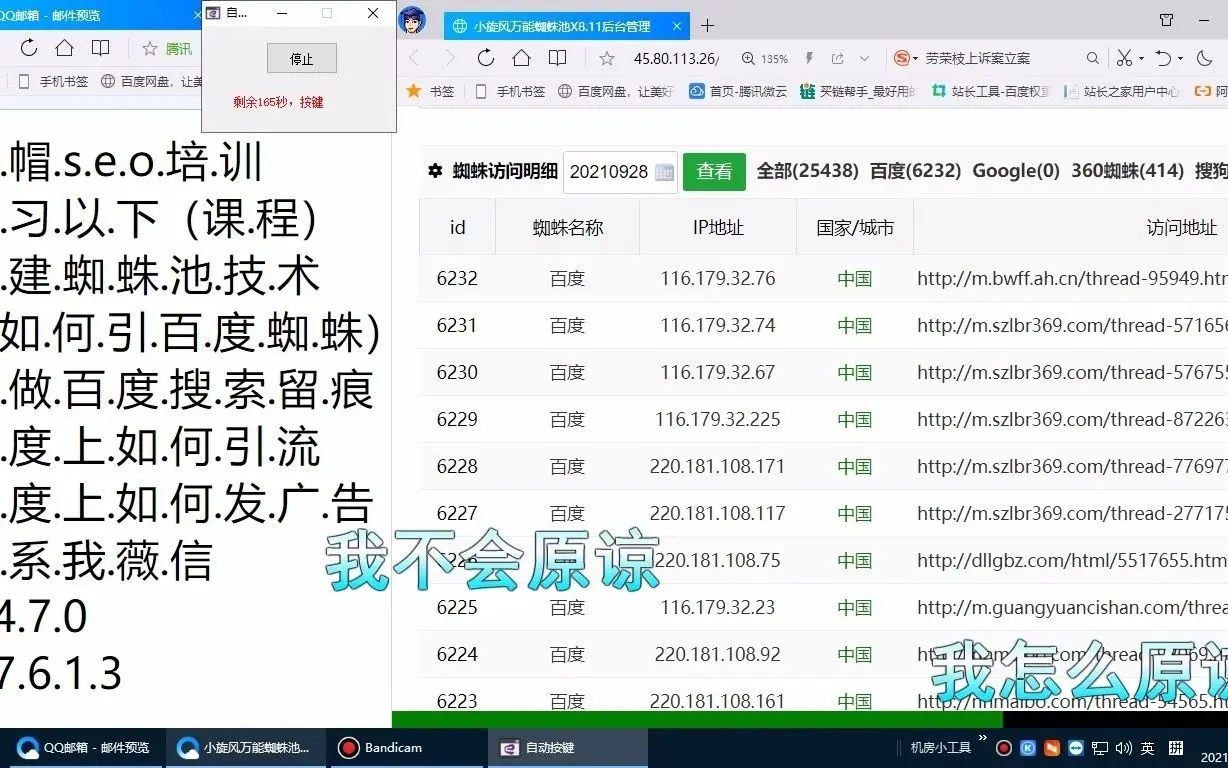Screen dimensions: 1228x768
Task: Open dllgbz.com/html/5517655 link
Action: [1072, 560]
